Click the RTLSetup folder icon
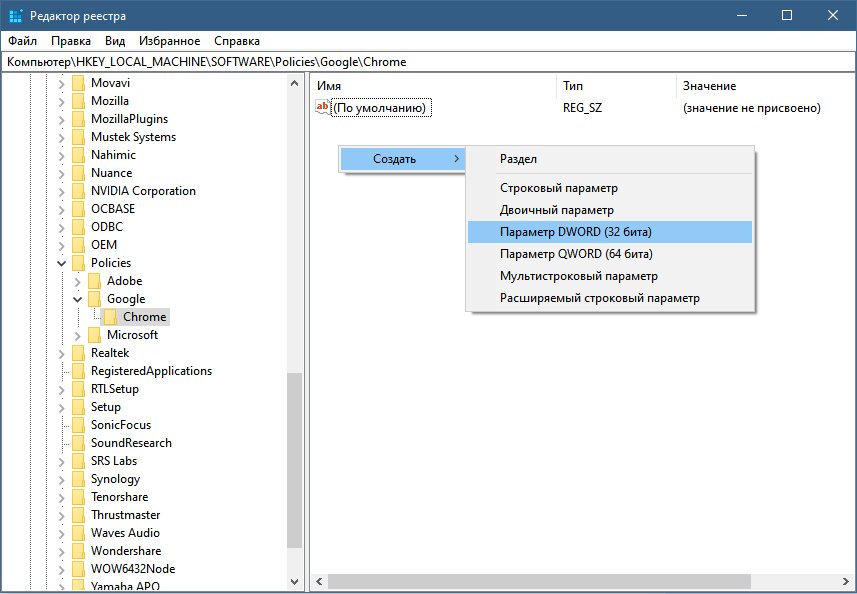 coord(79,390)
